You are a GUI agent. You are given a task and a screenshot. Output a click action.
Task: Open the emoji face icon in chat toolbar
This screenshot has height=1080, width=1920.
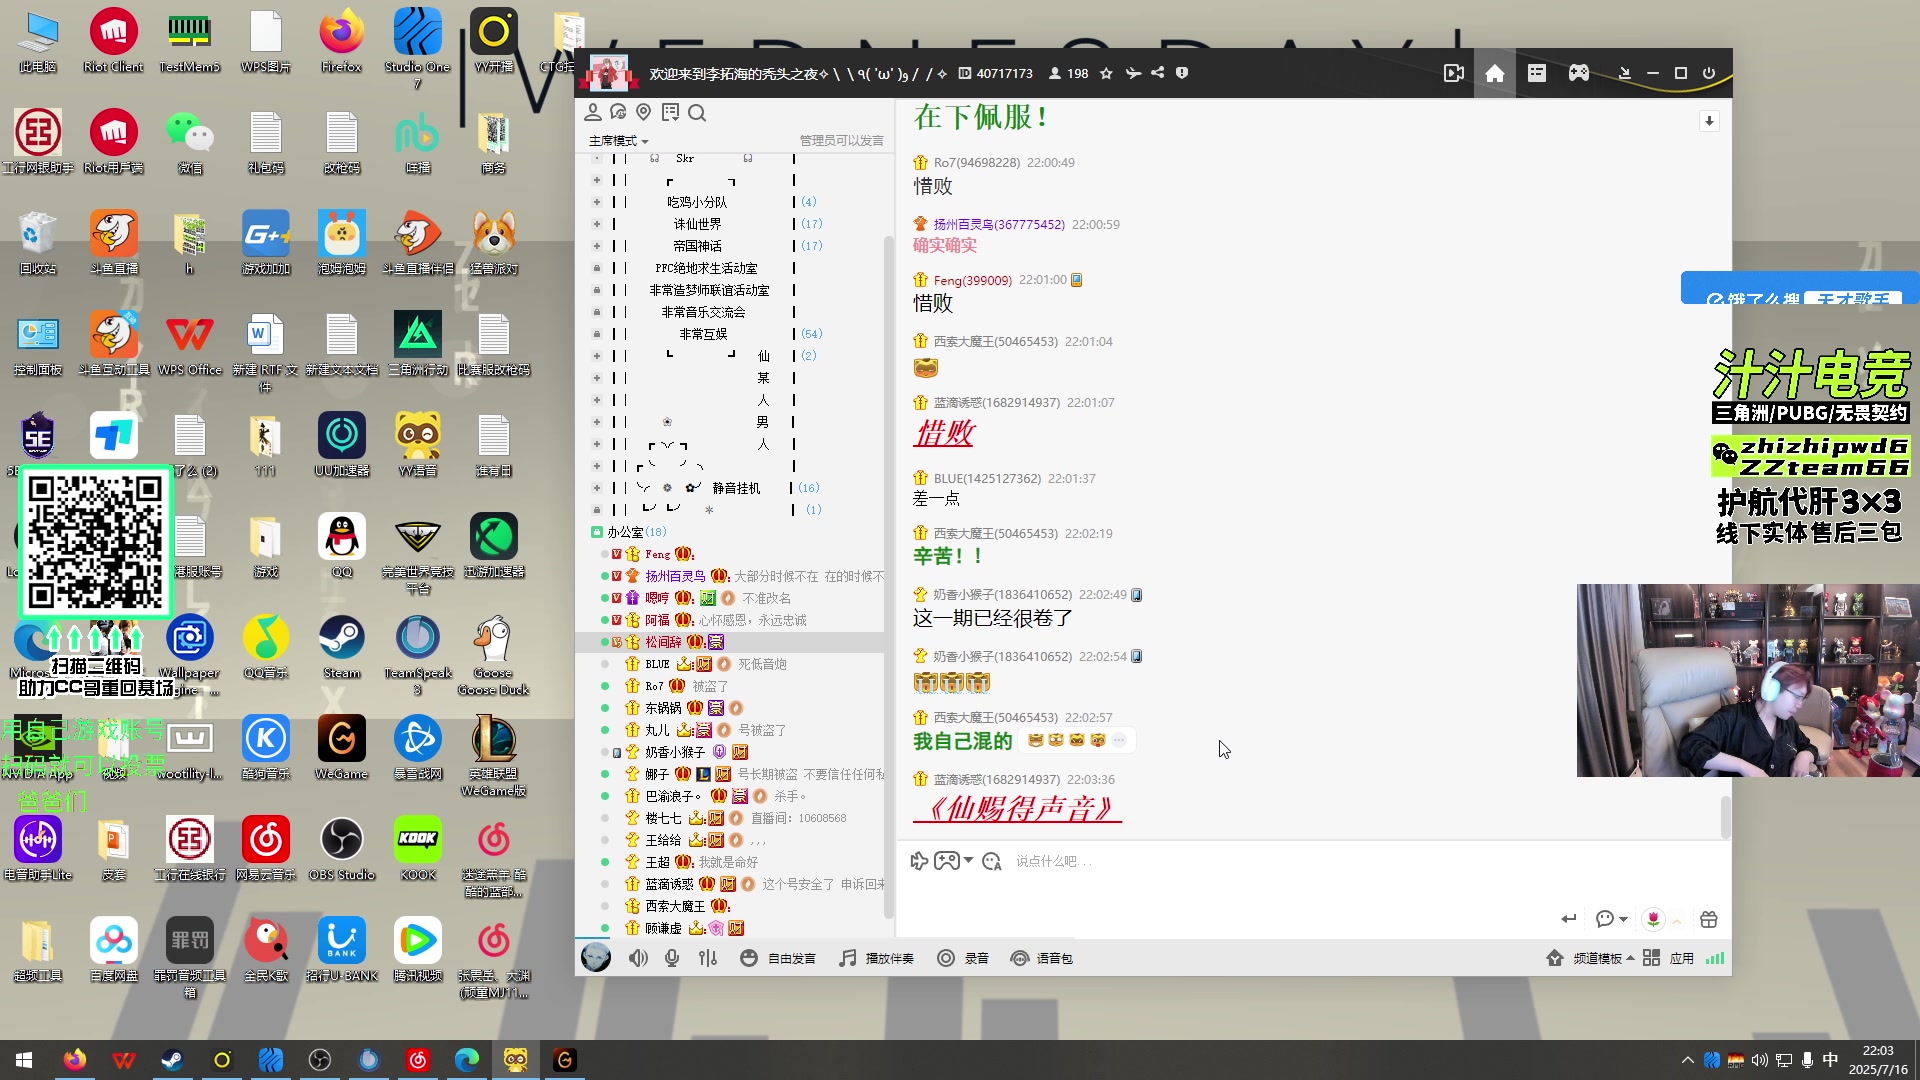[992, 861]
